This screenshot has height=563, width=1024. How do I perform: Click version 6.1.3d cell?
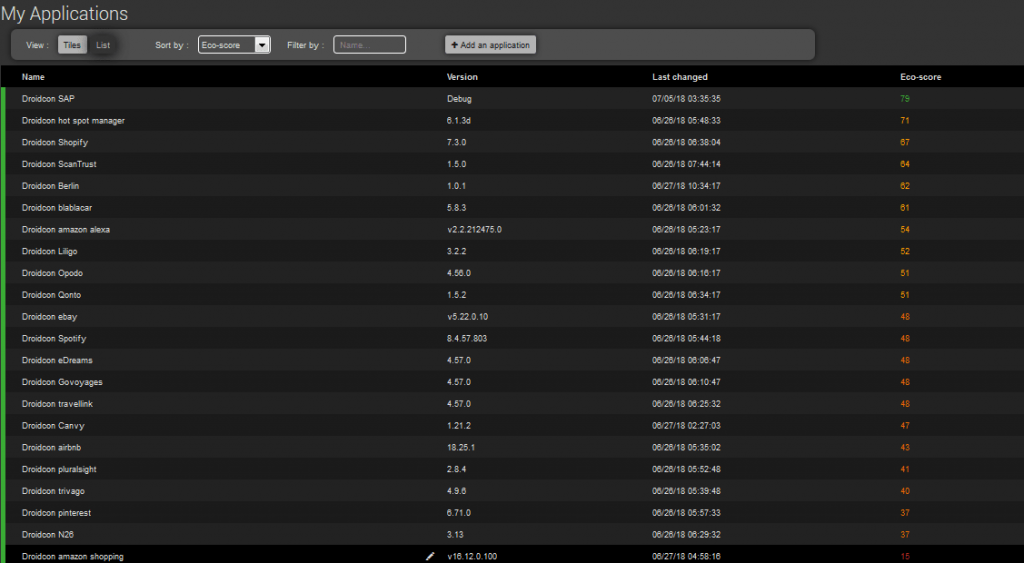coord(460,120)
